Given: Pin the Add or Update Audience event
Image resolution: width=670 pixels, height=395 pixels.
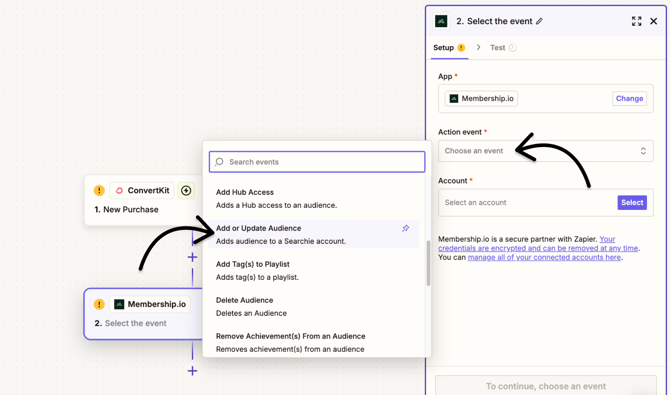Looking at the screenshot, I should [x=406, y=228].
